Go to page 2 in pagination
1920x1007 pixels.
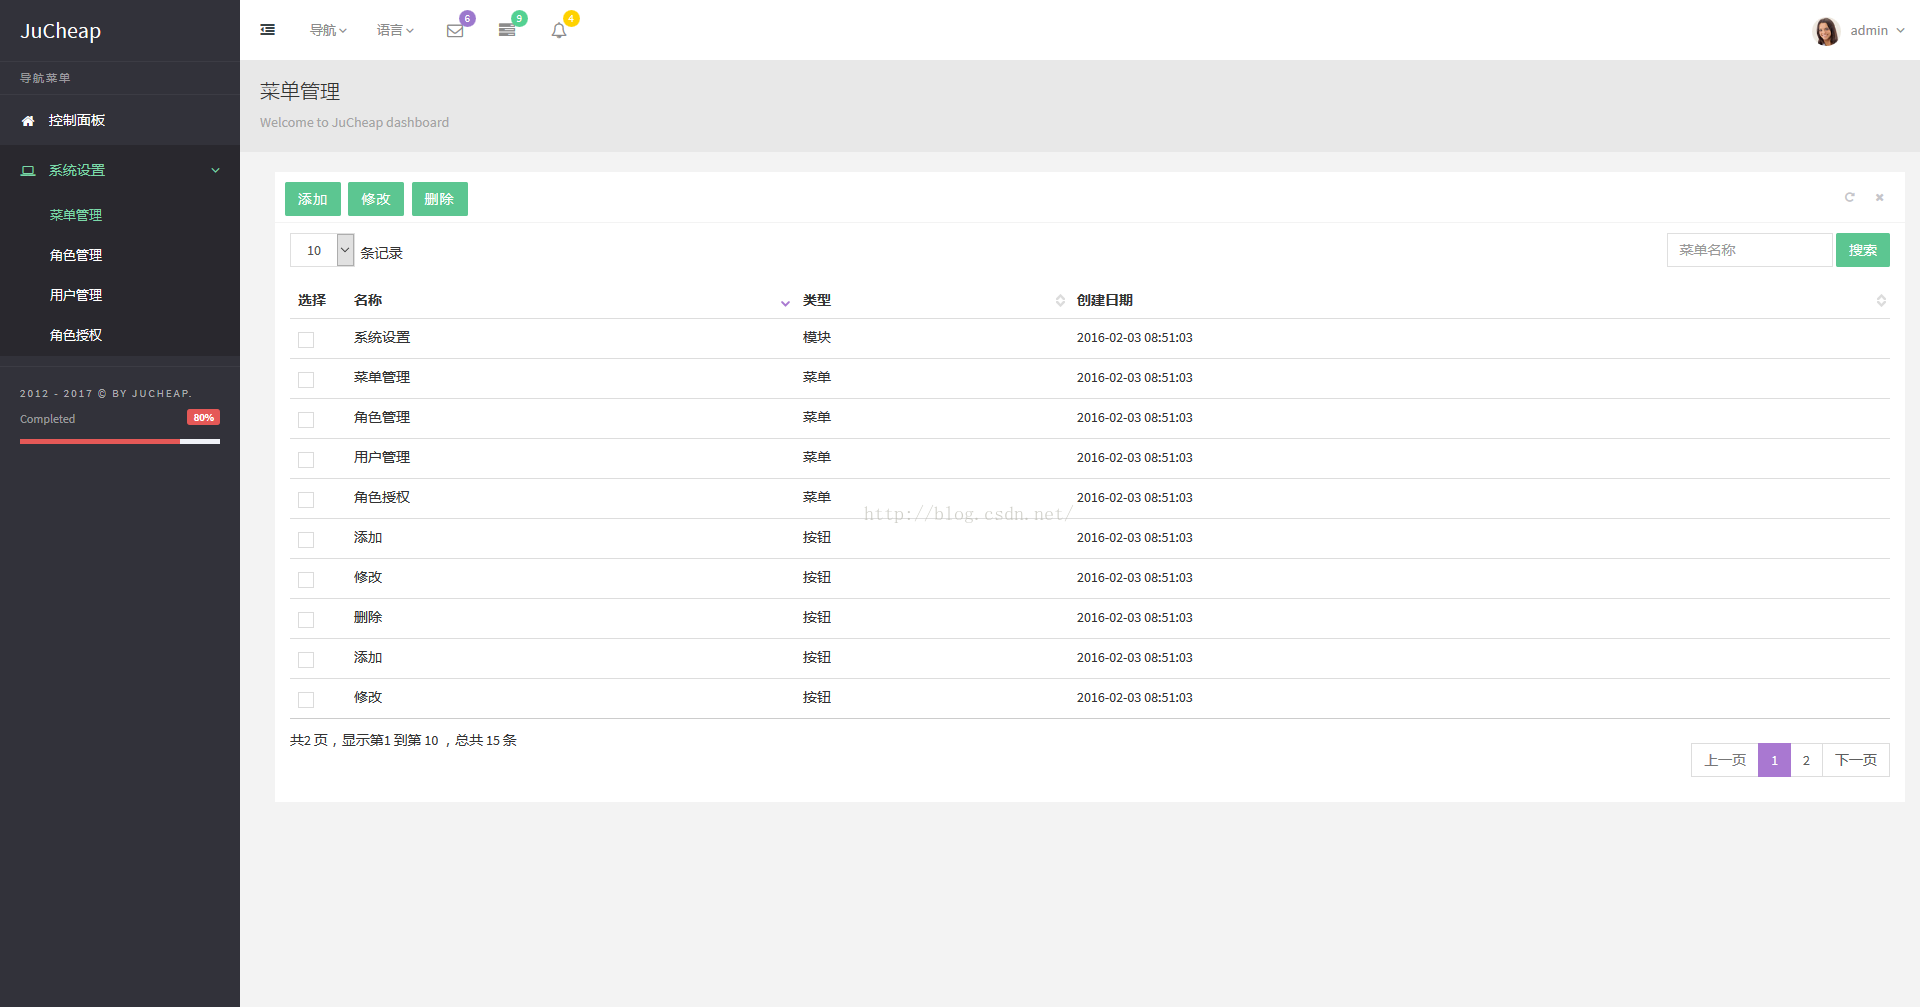coord(1806,760)
